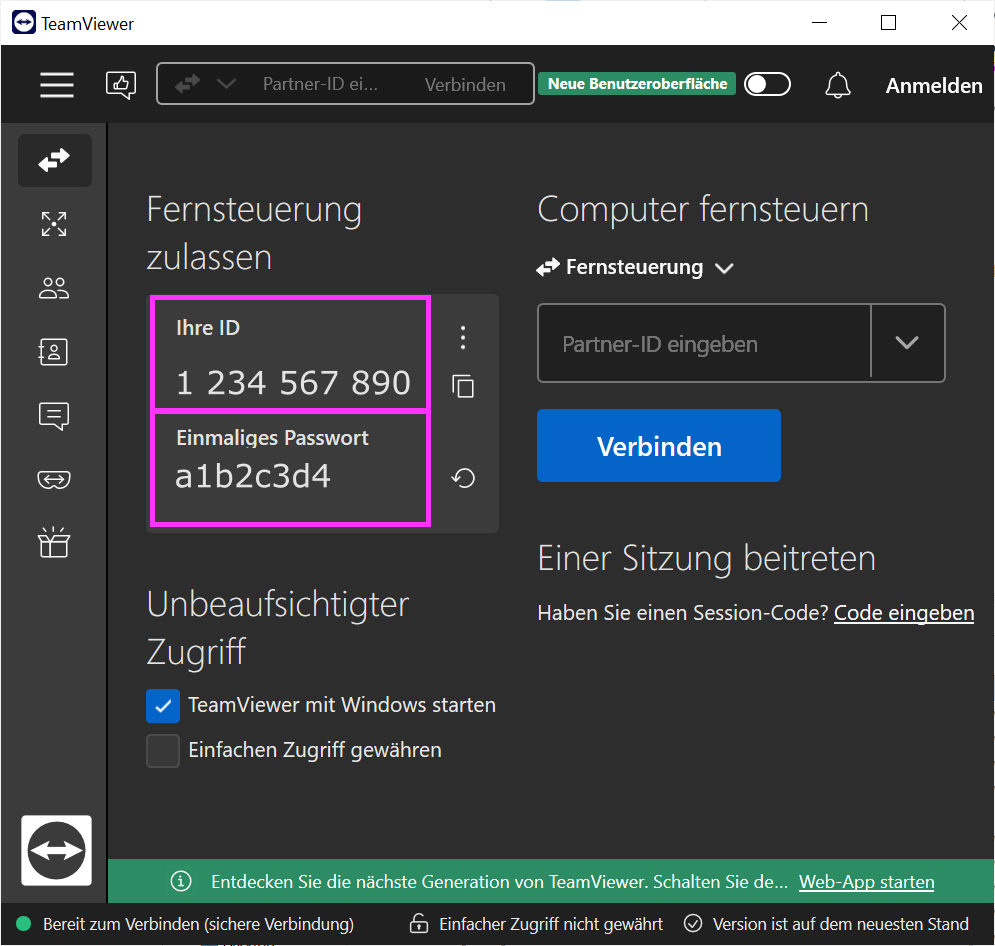Open the Augmented Reality headset sidebar icon
Image resolution: width=995 pixels, height=946 pixels.
point(54,480)
